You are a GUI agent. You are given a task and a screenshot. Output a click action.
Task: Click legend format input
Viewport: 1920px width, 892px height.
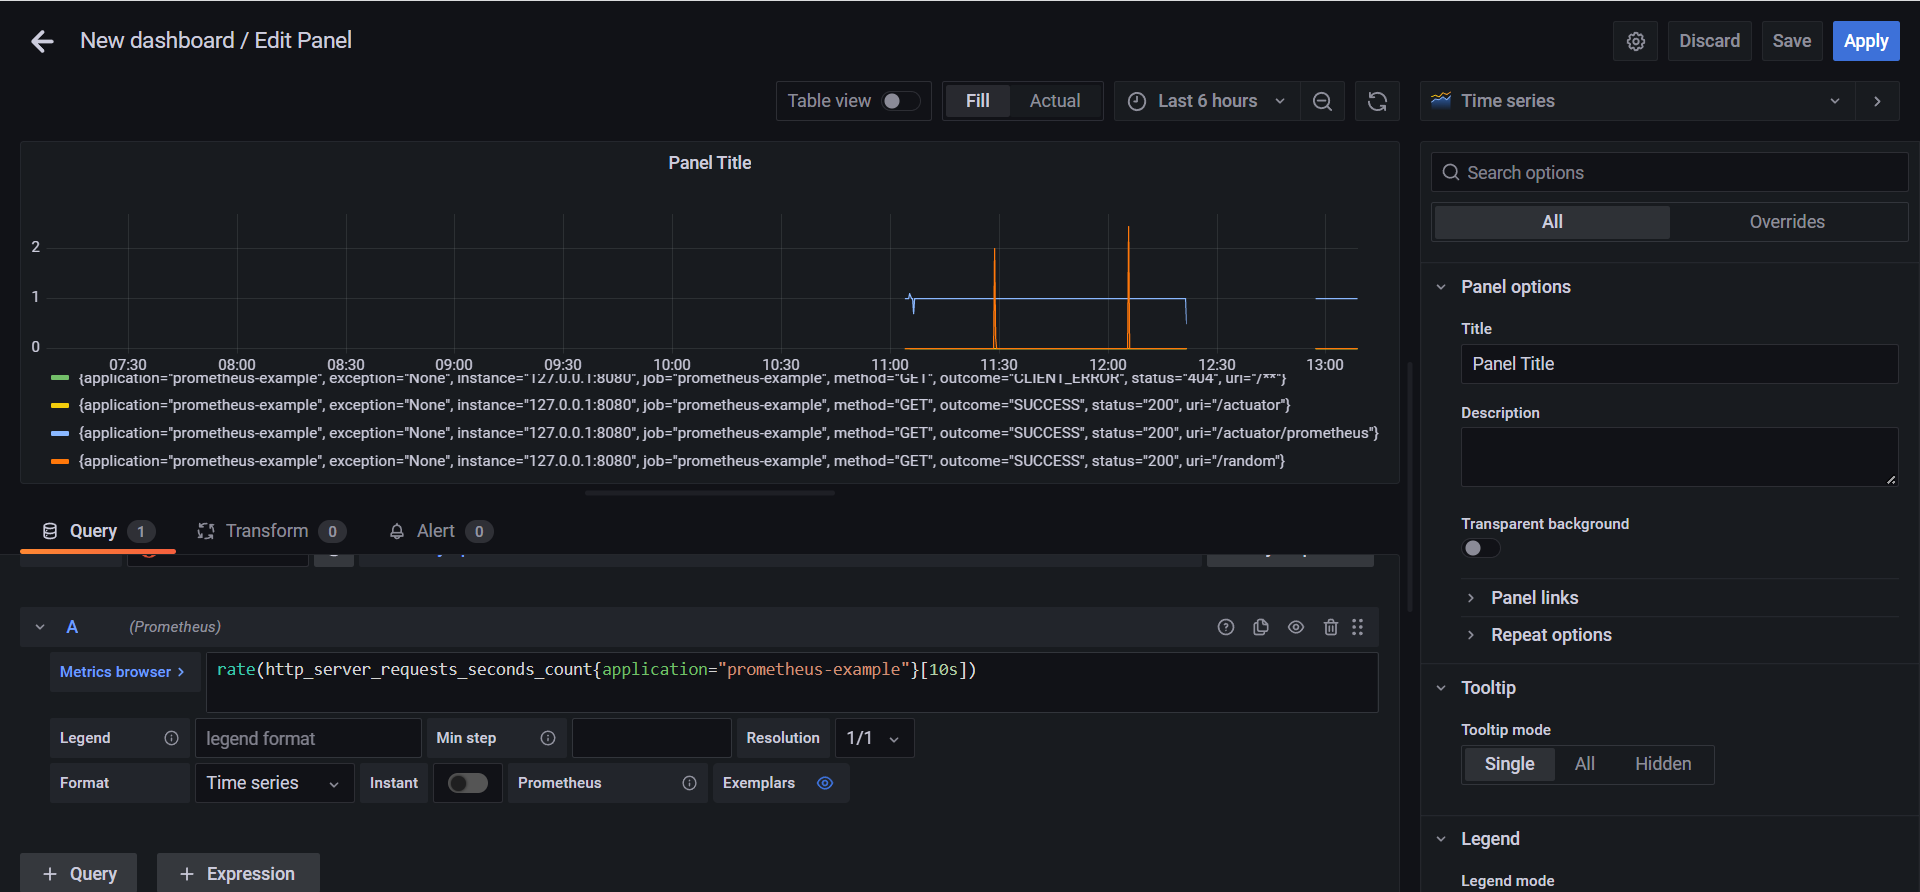[308, 738]
